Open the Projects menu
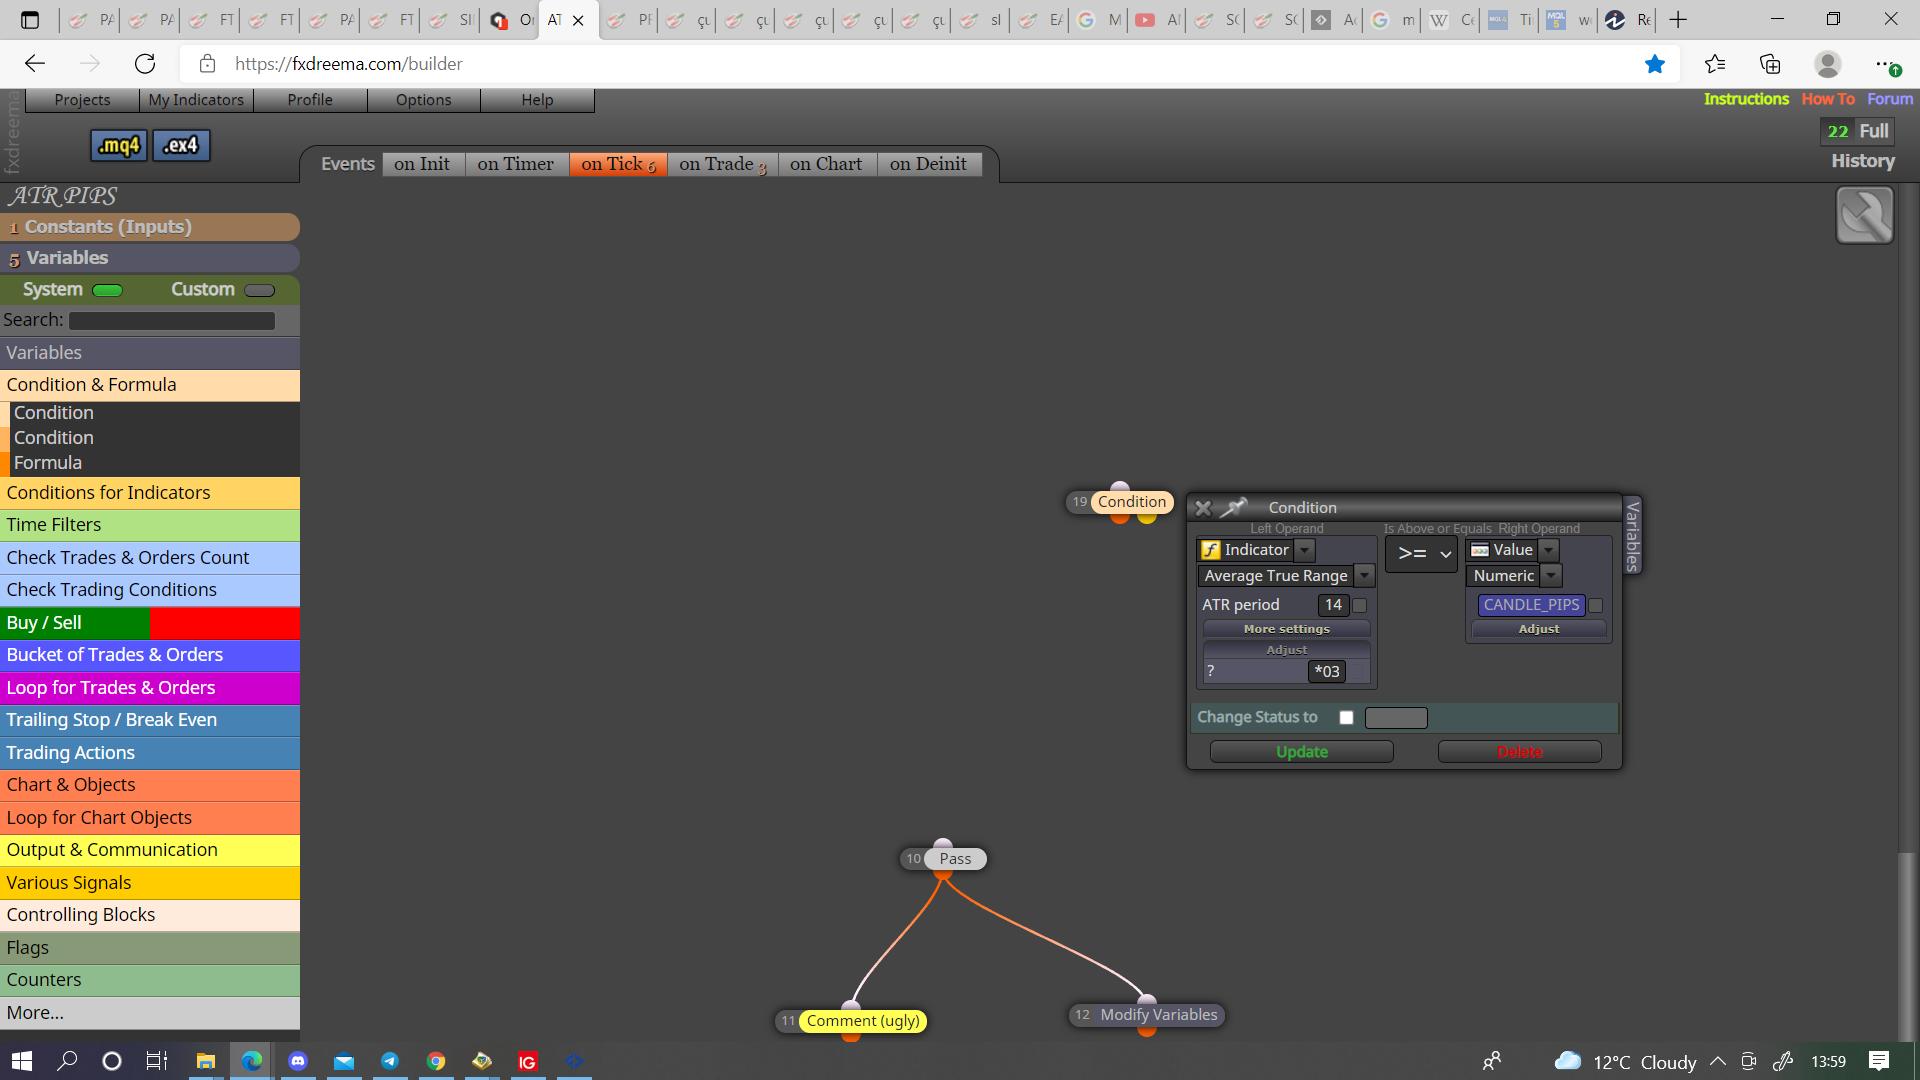1920x1080 pixels. [x=82, y=100]
